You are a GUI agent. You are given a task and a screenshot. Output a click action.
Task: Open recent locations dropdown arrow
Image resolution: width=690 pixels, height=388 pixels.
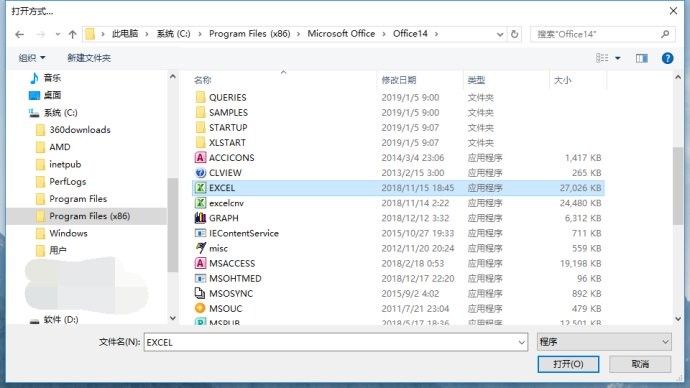pyautogui.click(x=58, y=34)
